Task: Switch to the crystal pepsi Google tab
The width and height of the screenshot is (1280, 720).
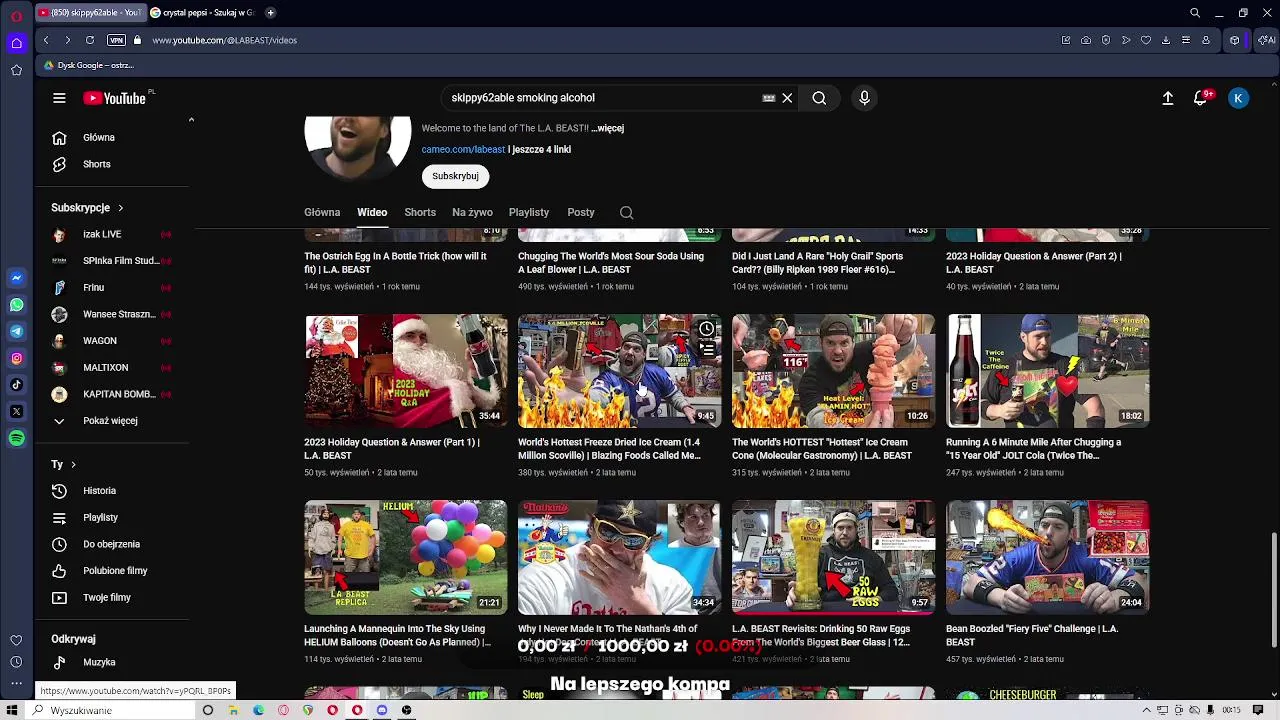Action: (203, 13)
